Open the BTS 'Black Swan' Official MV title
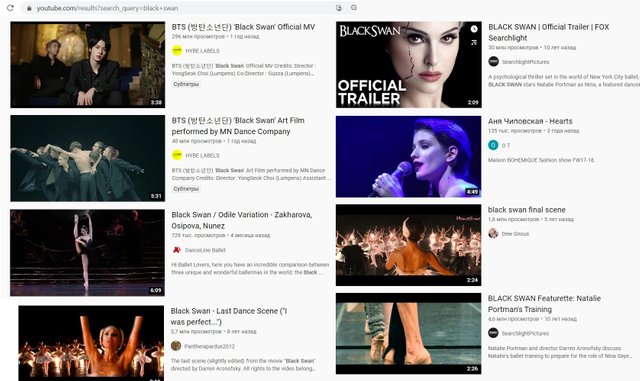Screen dimensions: 640x381 [x=243, y=27]
